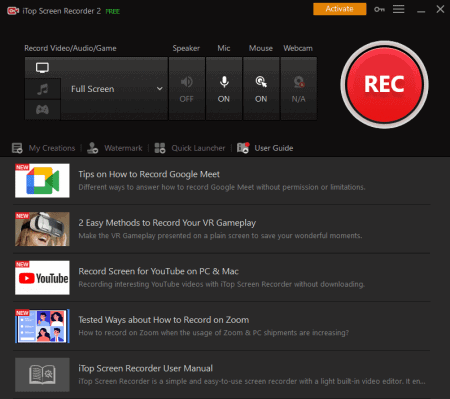Toggle the Mouse ON setting
This screenshot has width=450, height=399.
coord(261,89)
